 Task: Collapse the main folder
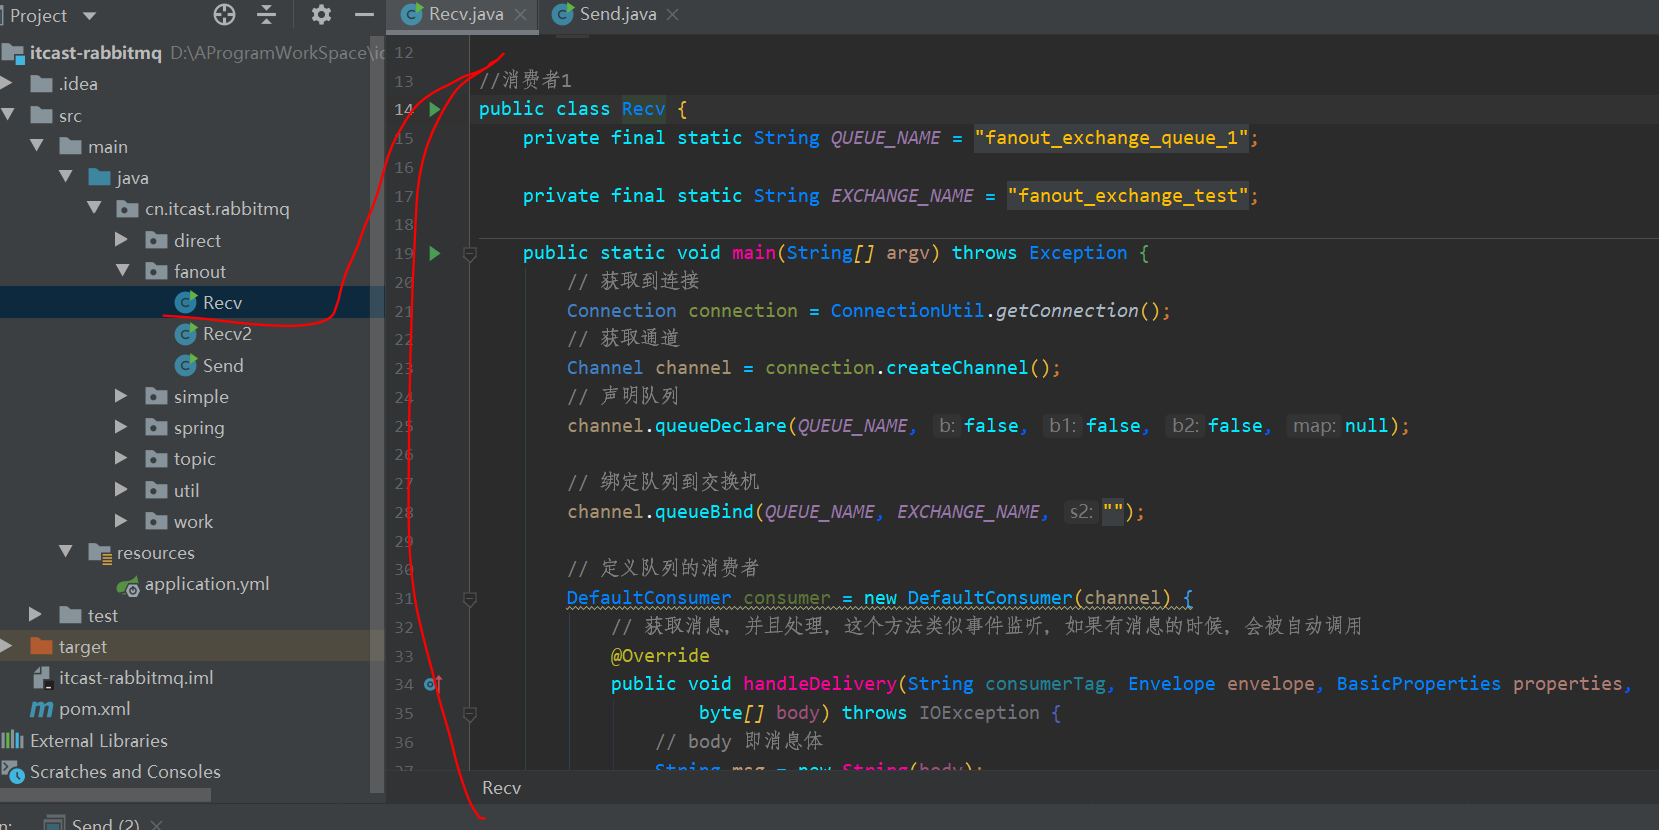(37, 146)
